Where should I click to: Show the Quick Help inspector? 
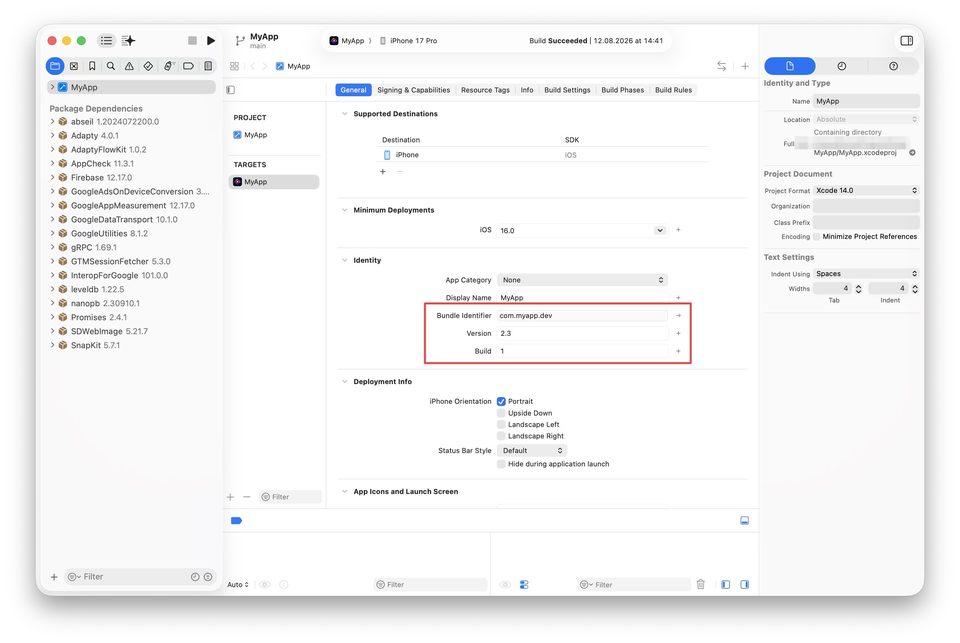point(893,66)
